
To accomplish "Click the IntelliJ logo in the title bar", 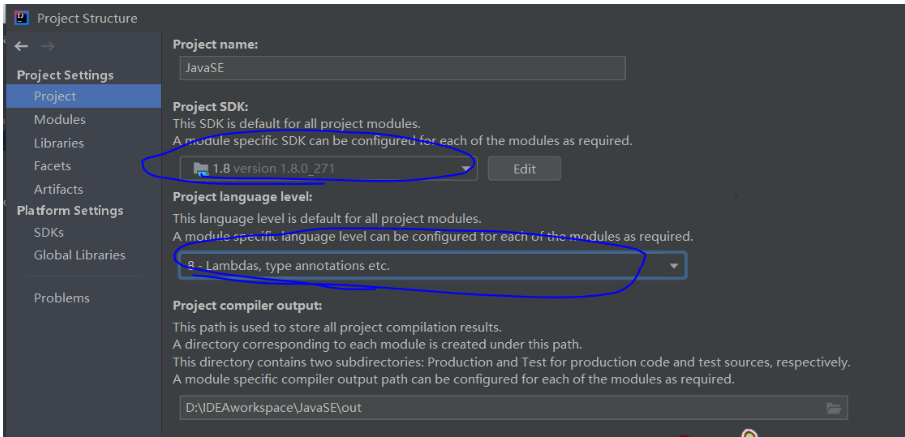I will pos(21,18).
